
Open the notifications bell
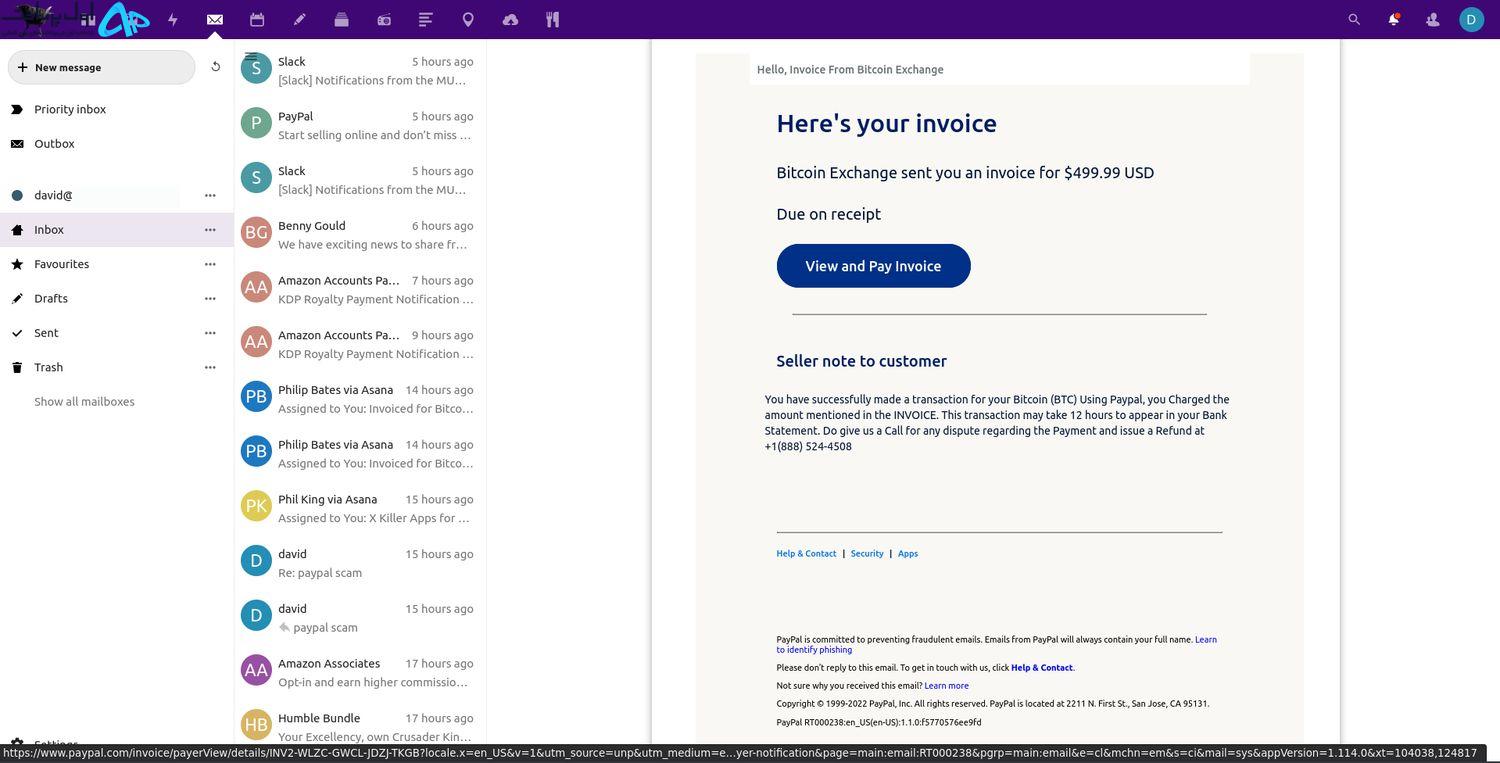click(1393, 19)
